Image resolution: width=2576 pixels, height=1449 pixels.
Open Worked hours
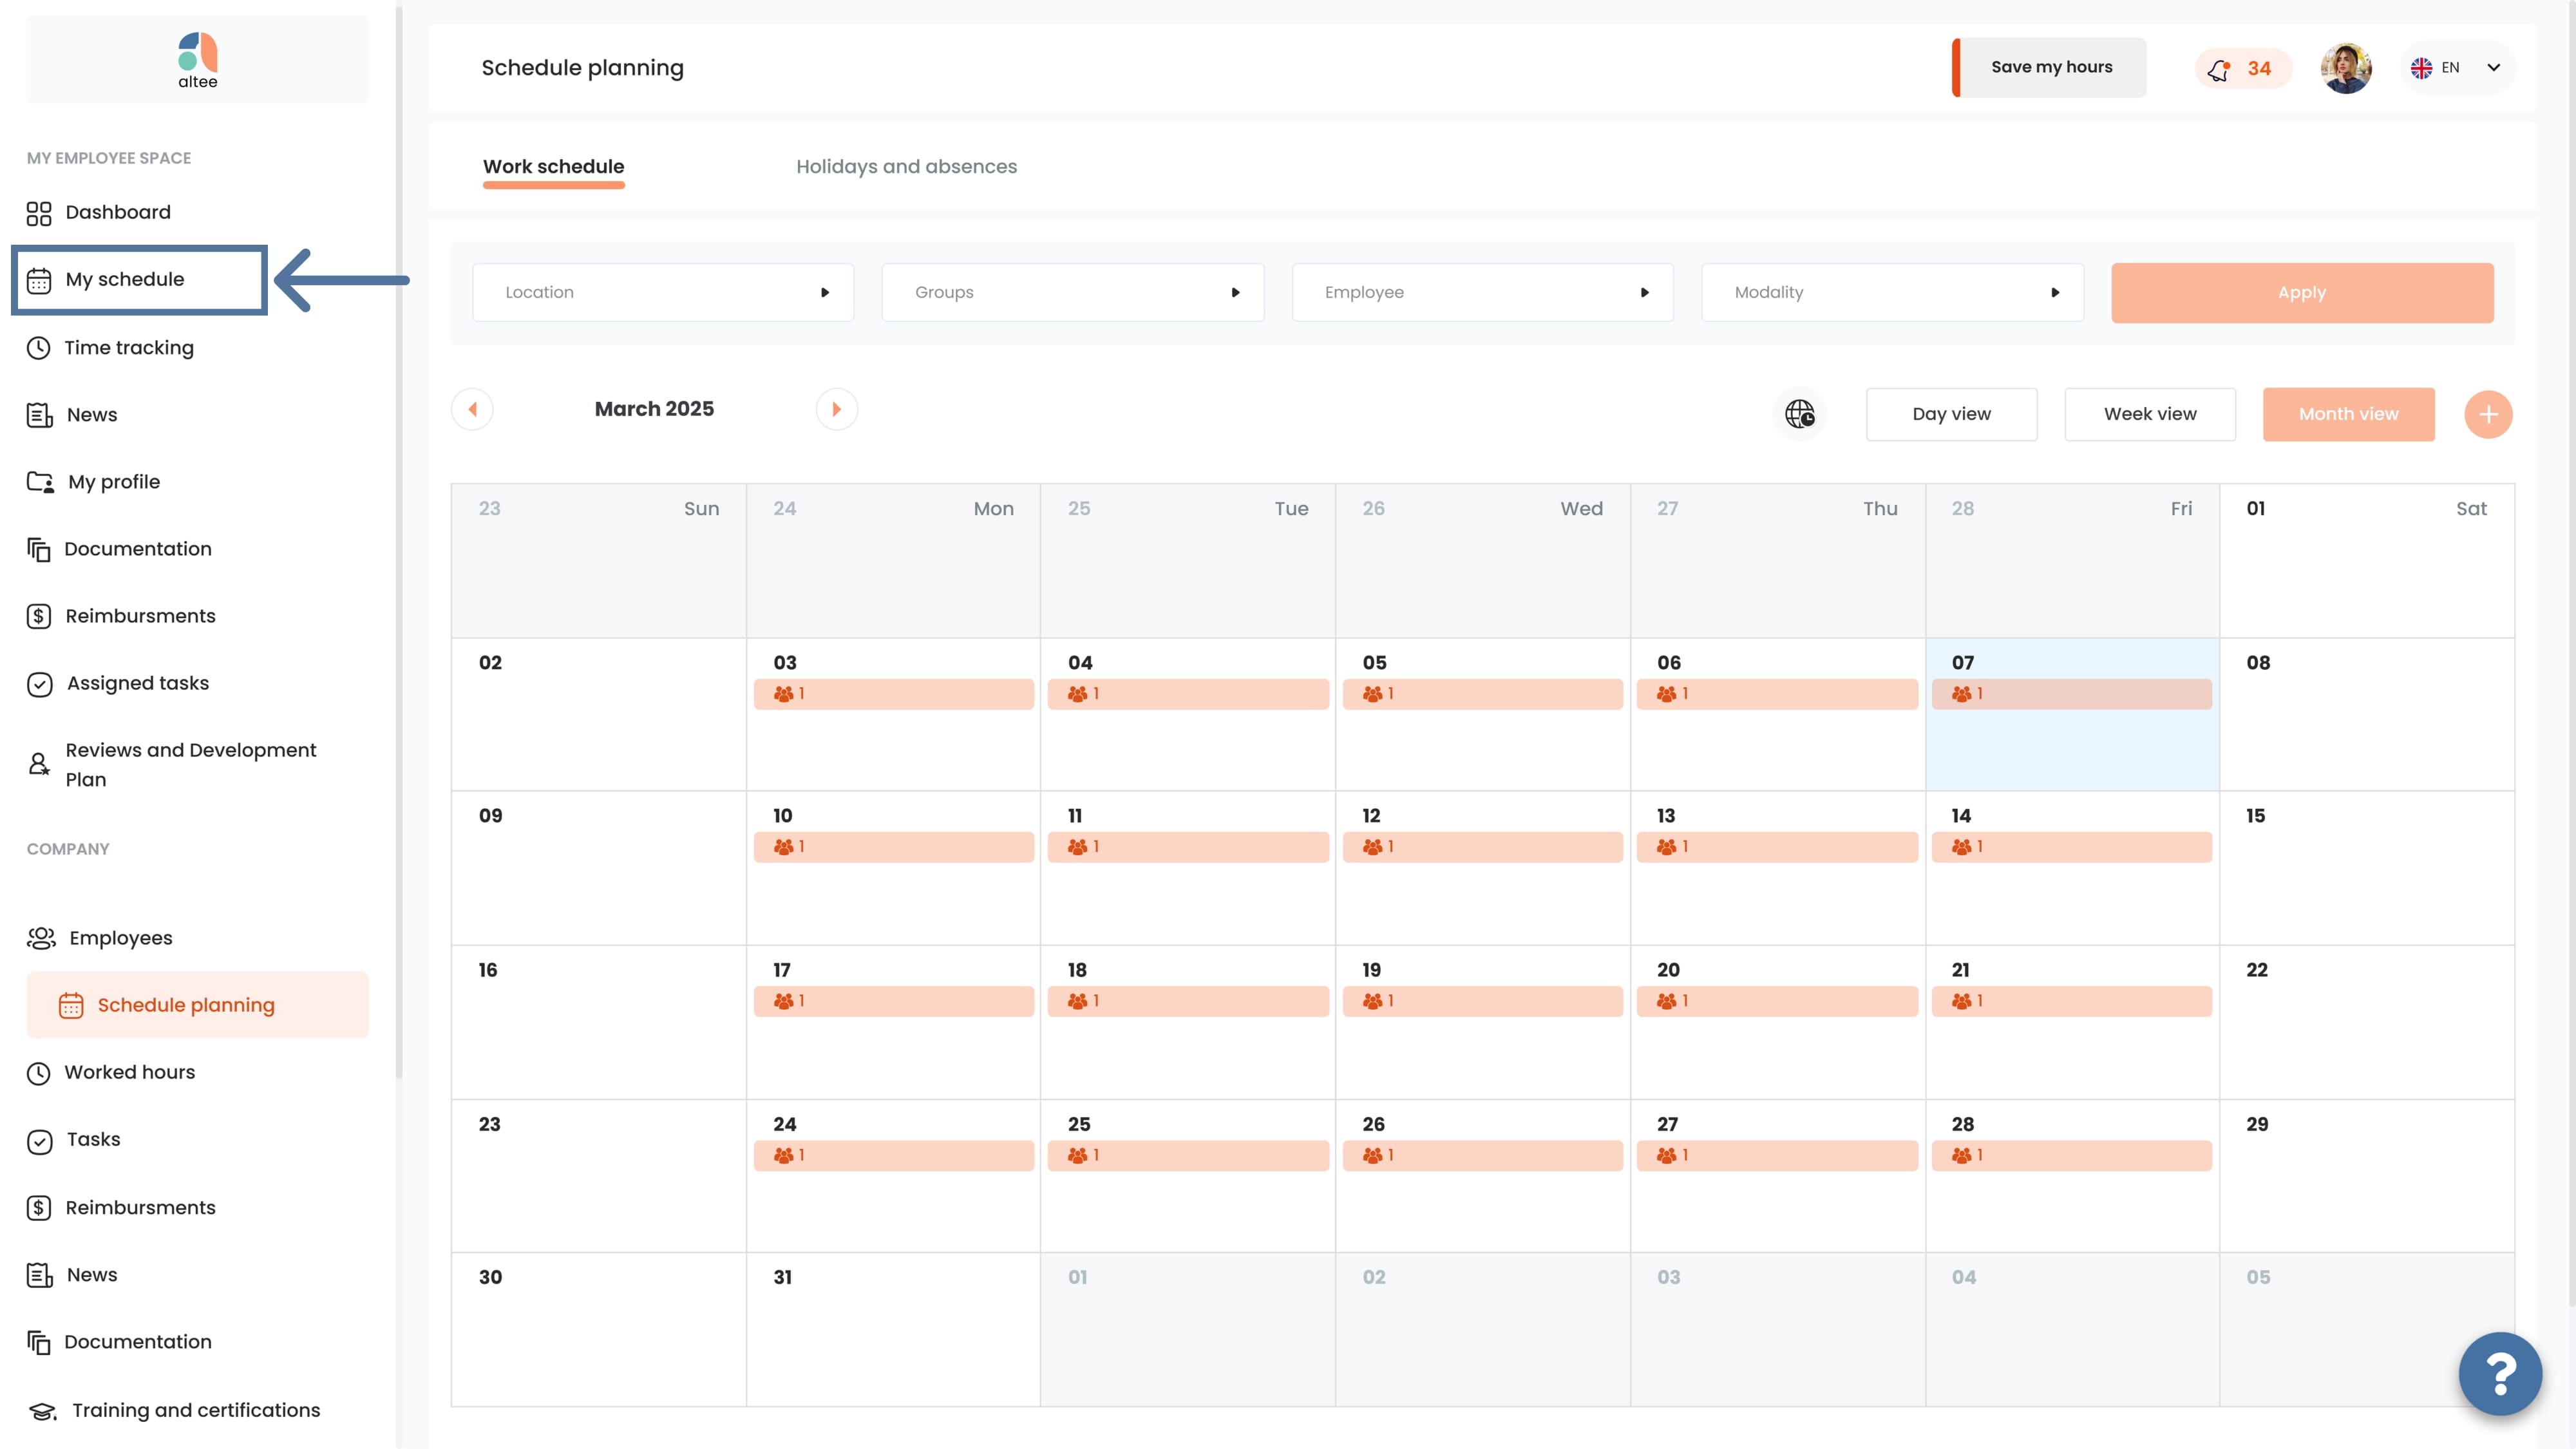coord(111,1072)
